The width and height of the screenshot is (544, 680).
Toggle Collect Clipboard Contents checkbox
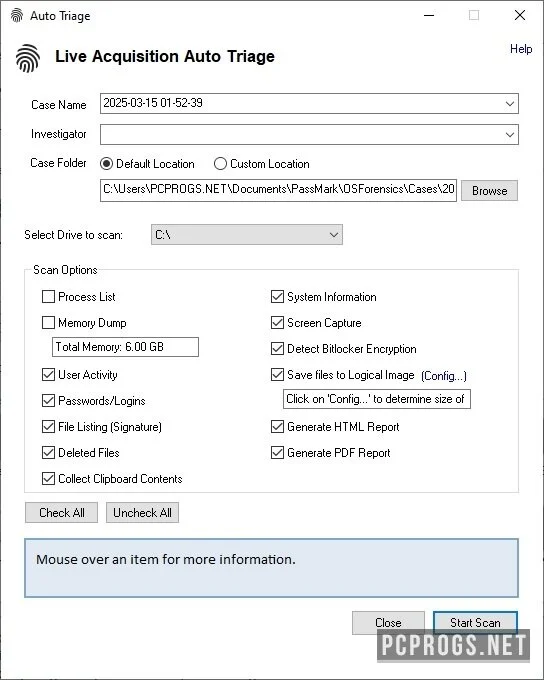(x=48, y=479)
